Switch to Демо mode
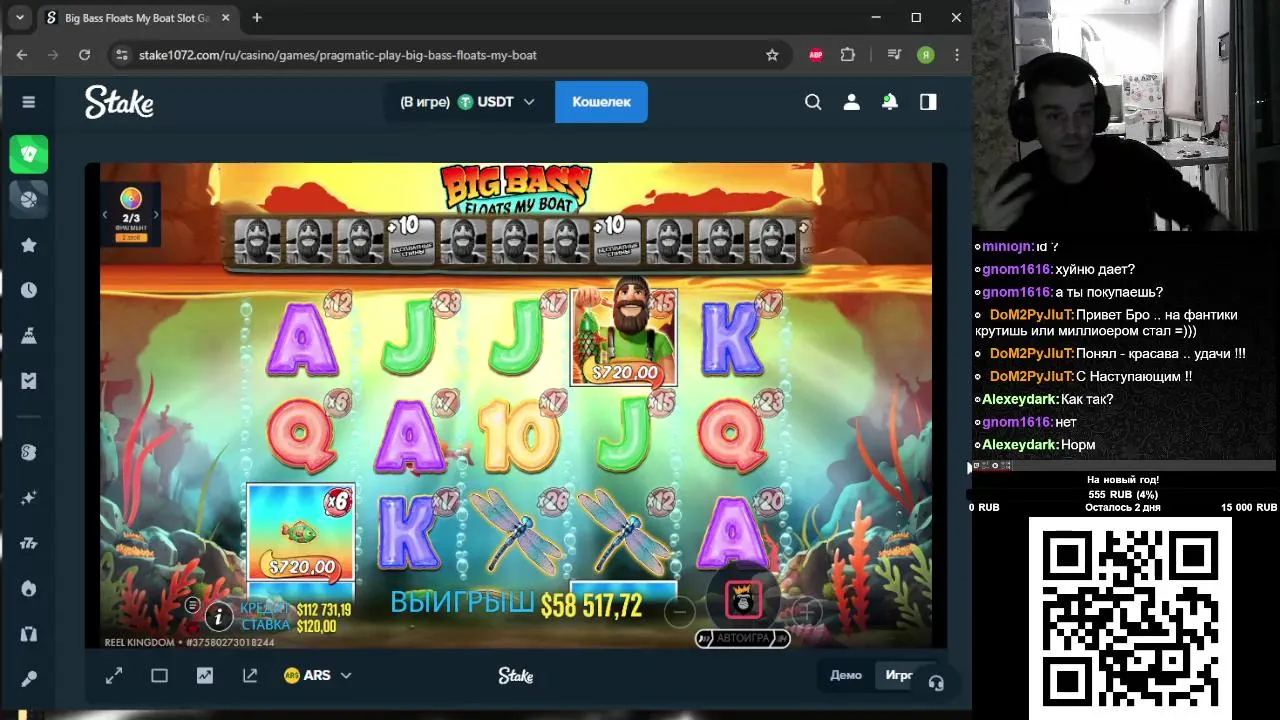 (846, 675)
